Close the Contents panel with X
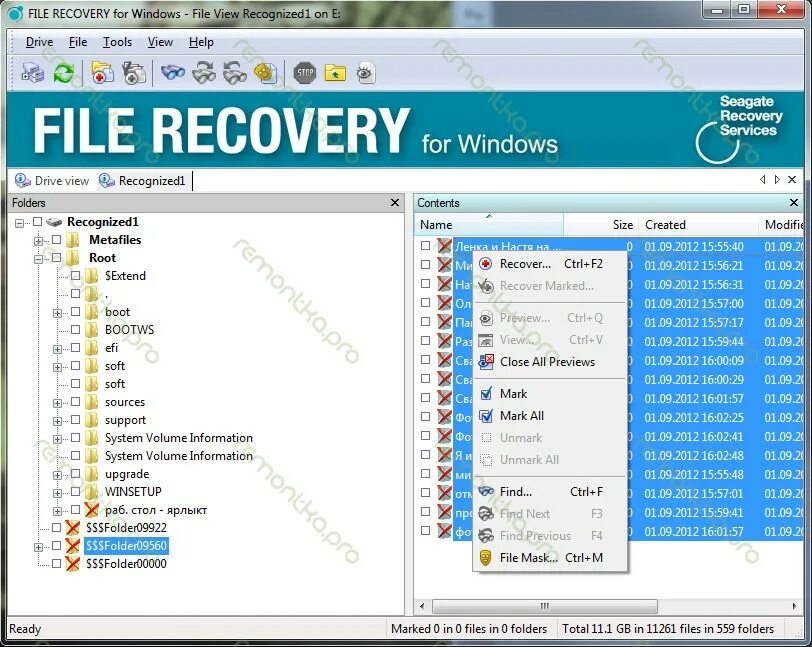Screen dimensions: 812x647 (x=794, y=203)
